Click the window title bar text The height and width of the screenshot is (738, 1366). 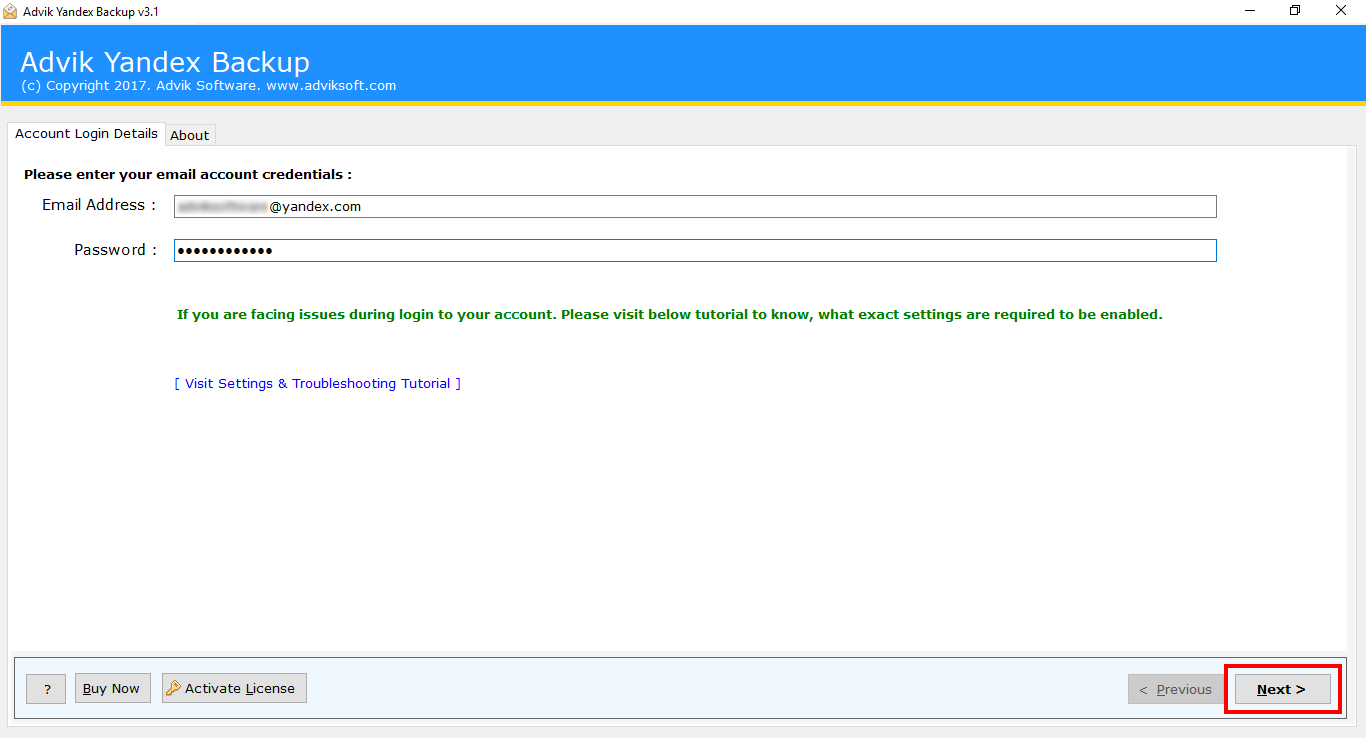[x=90, y=11]
